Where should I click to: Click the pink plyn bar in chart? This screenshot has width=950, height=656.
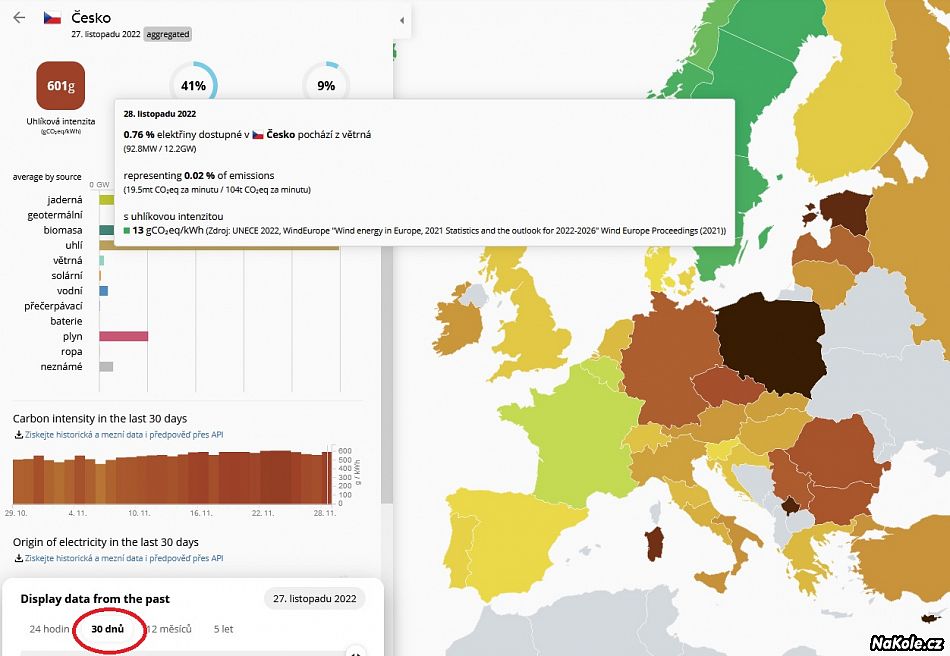(123, 336)
